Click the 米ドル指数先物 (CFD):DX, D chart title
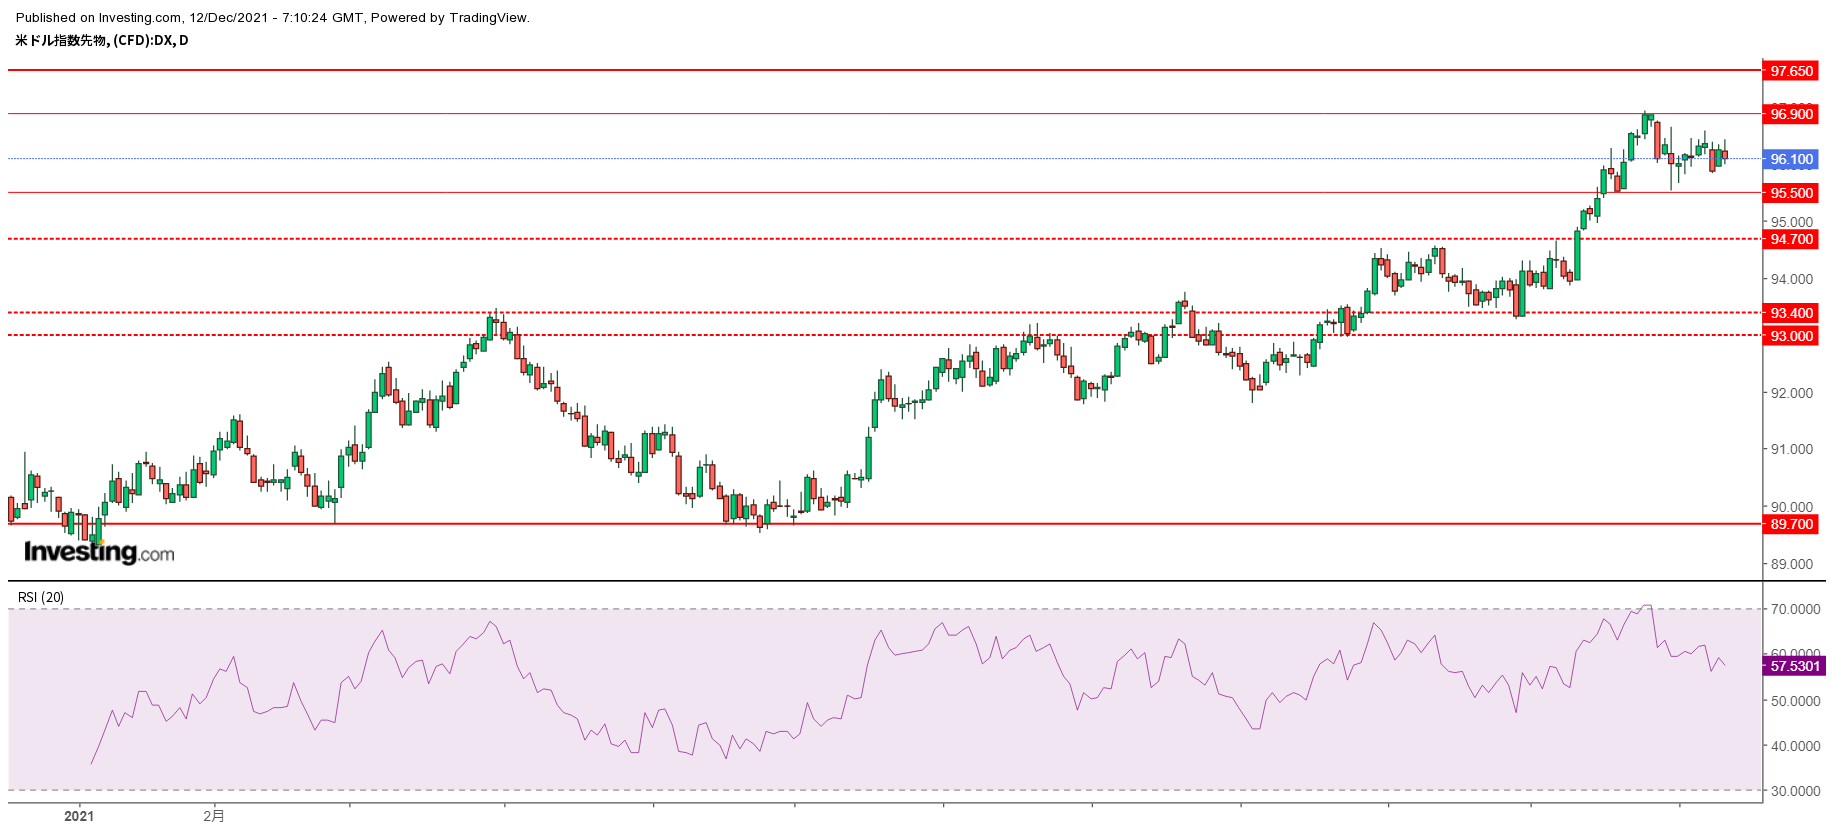The image size is (1833, 831). click(x=102, y=40)
